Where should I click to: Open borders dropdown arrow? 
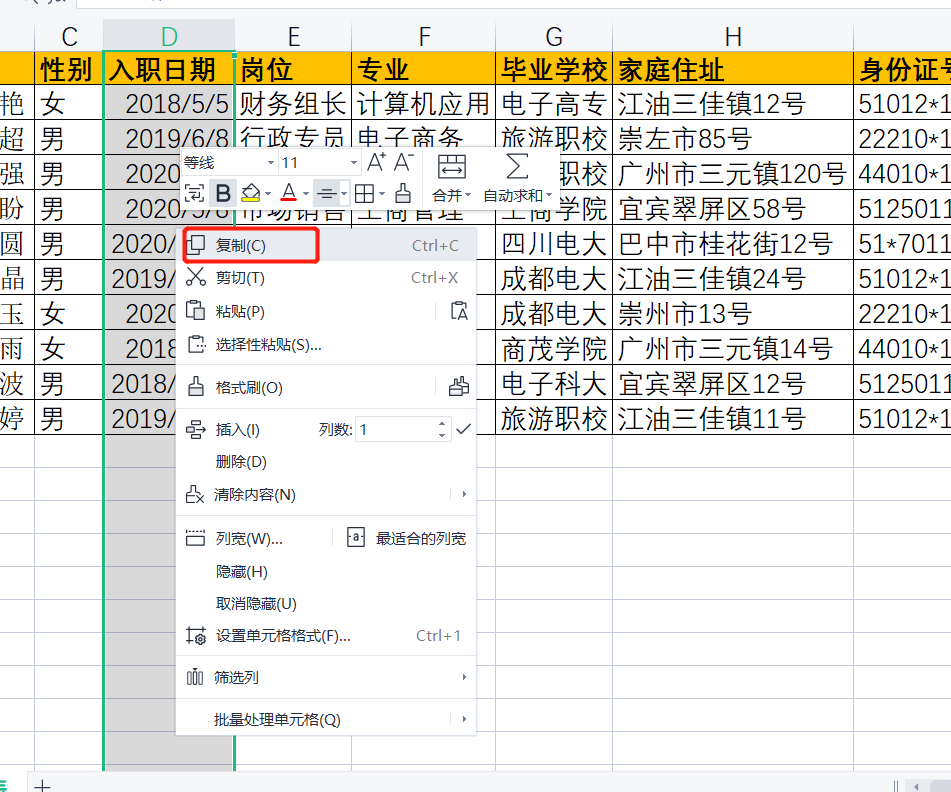point(382,194)
